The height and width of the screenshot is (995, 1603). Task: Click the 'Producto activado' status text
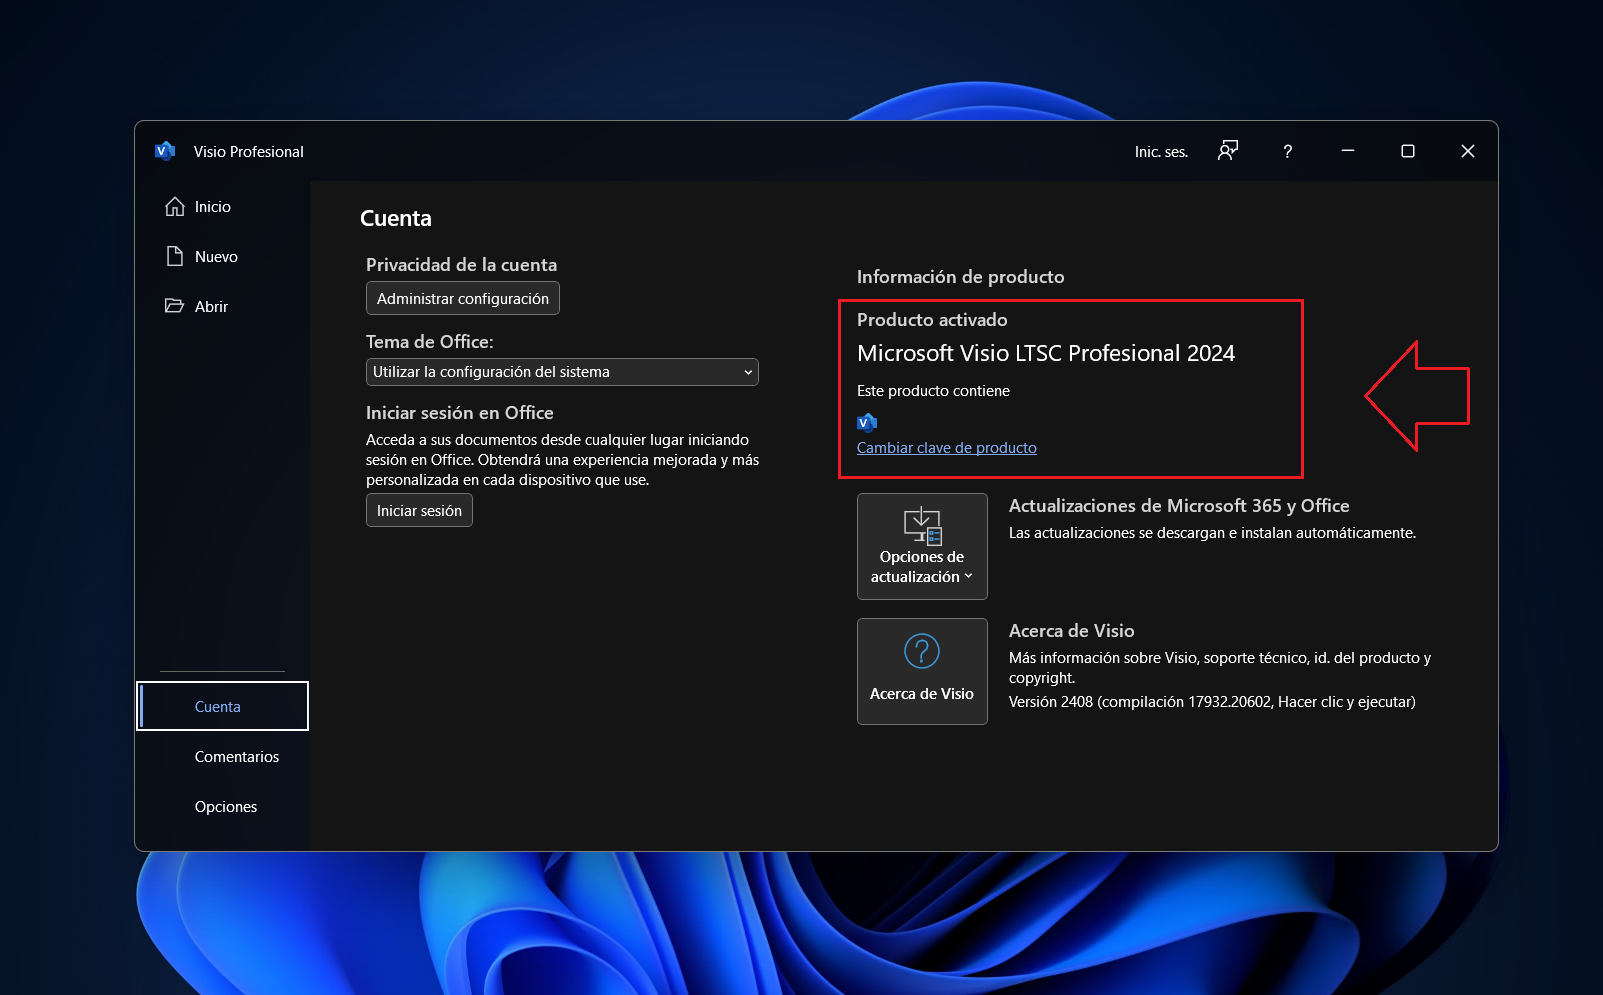932,320
